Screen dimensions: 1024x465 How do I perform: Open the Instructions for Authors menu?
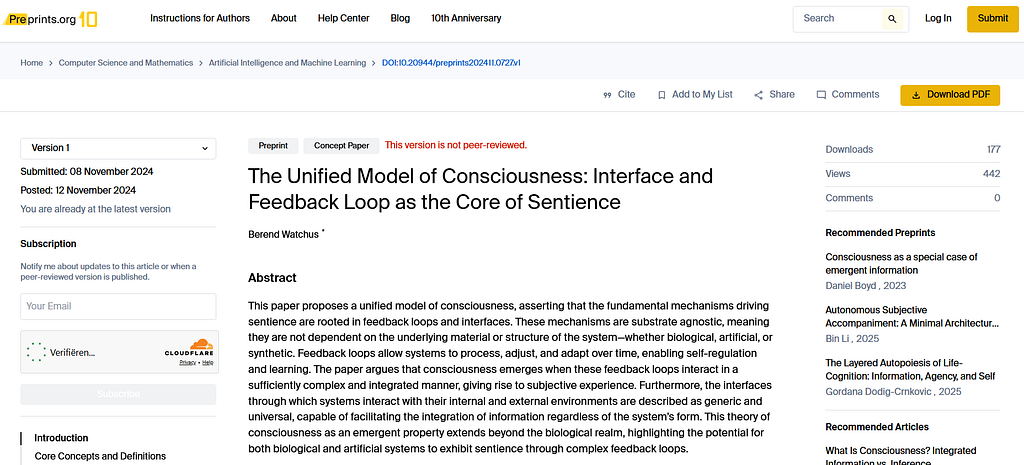(x=200, y=18)
